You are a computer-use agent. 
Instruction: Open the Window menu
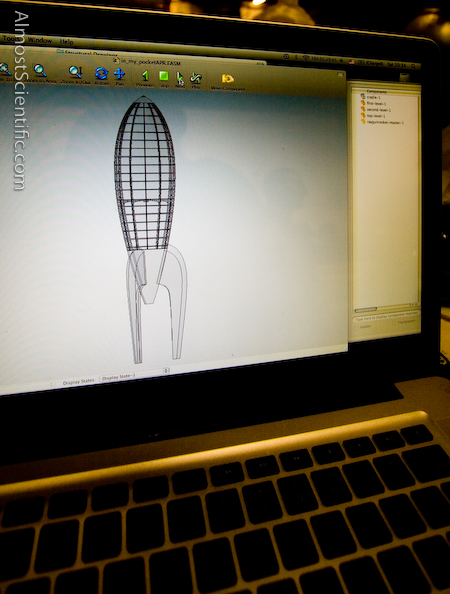[x=39, y=40]
